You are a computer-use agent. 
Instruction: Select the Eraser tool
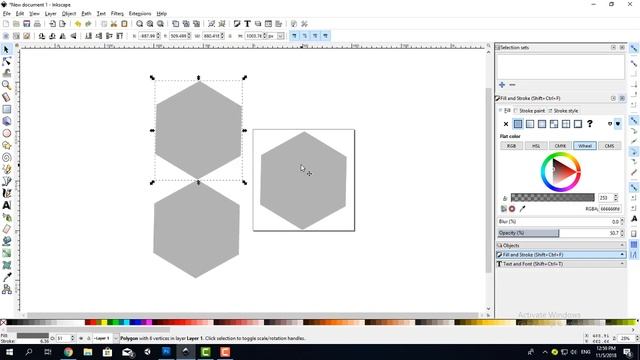(6, 229)
